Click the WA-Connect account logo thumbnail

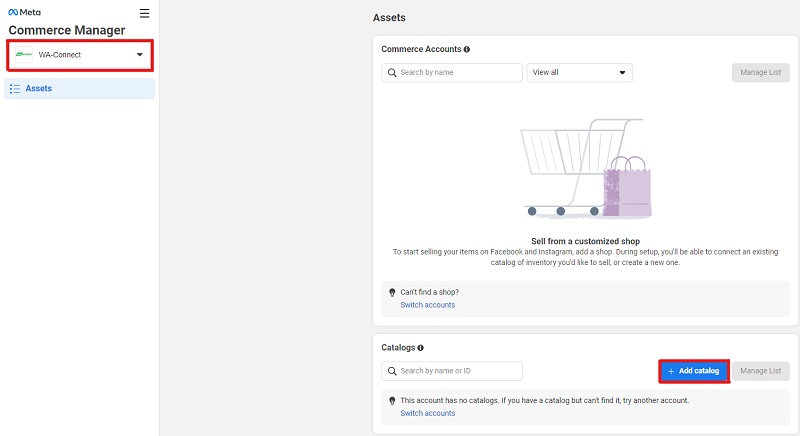(x=23, y=55)
